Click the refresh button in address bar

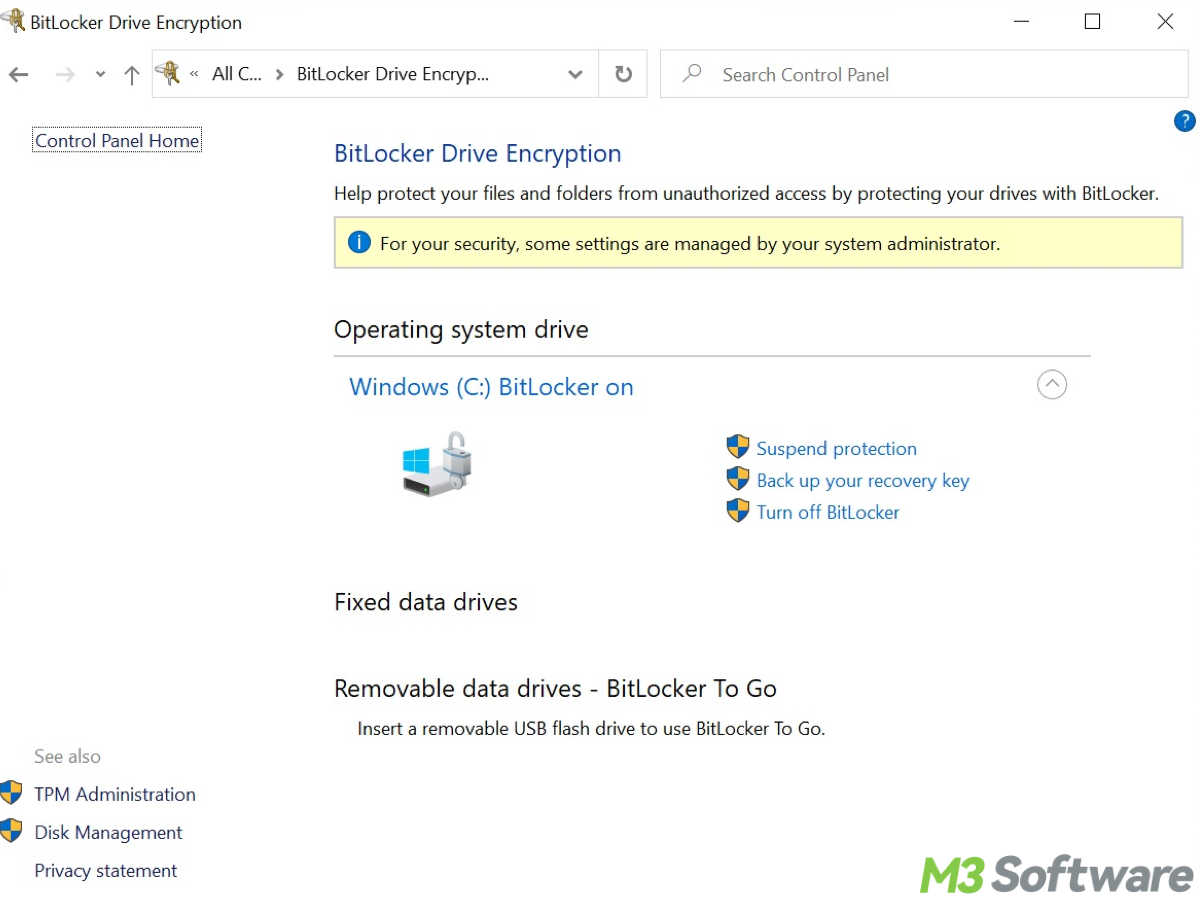coord(623,74)
